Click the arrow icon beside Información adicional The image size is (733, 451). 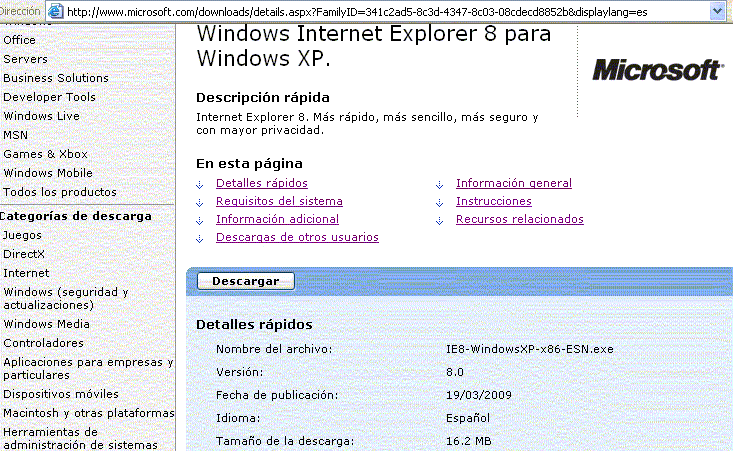pos(200,221)
